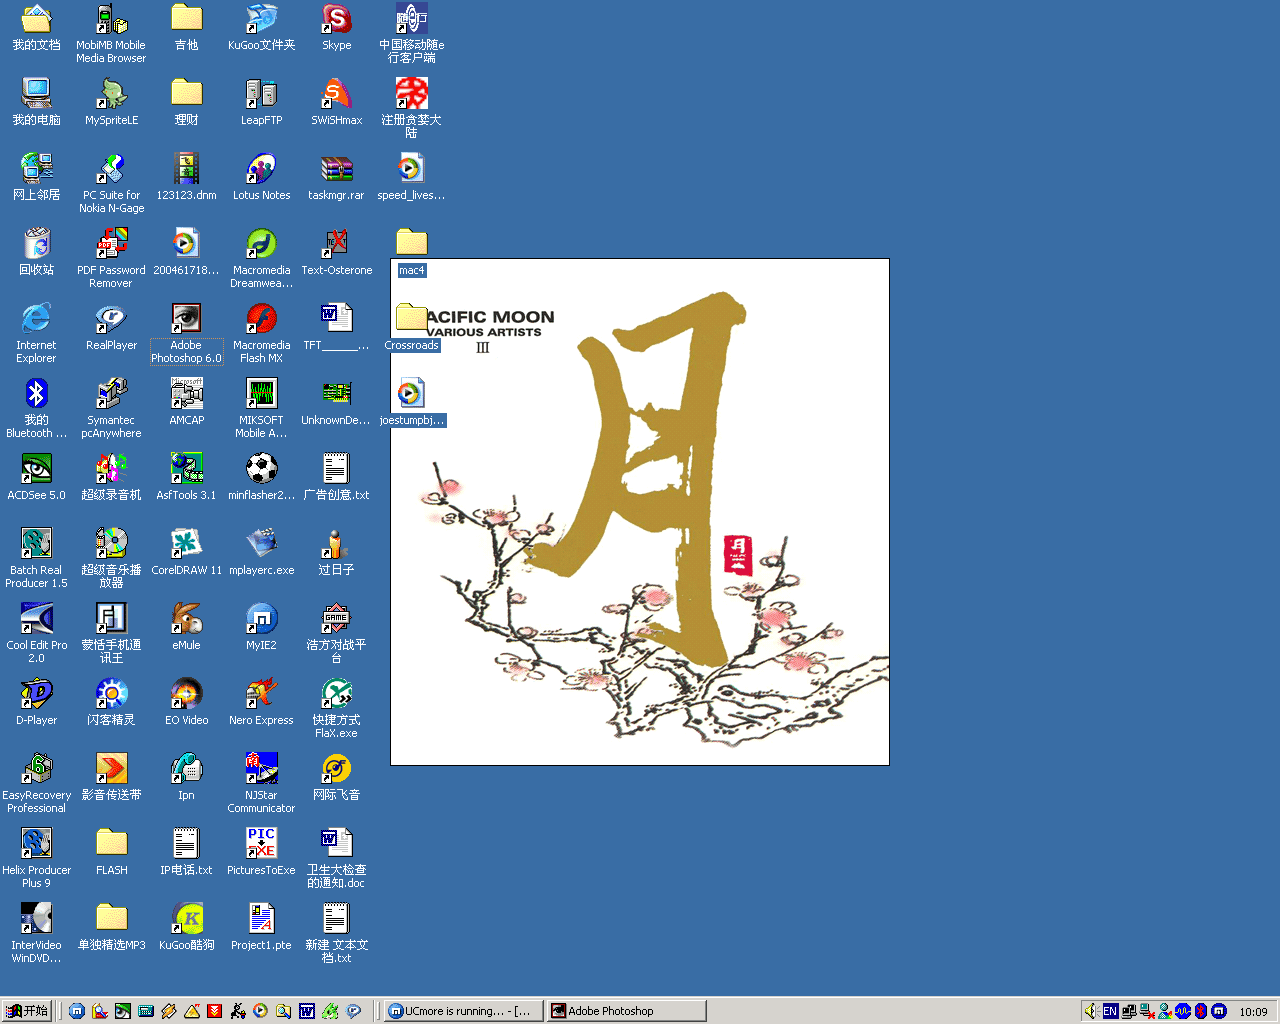Select the Adobe Photoshop 6.0 desktop icon

pos(186,333)
